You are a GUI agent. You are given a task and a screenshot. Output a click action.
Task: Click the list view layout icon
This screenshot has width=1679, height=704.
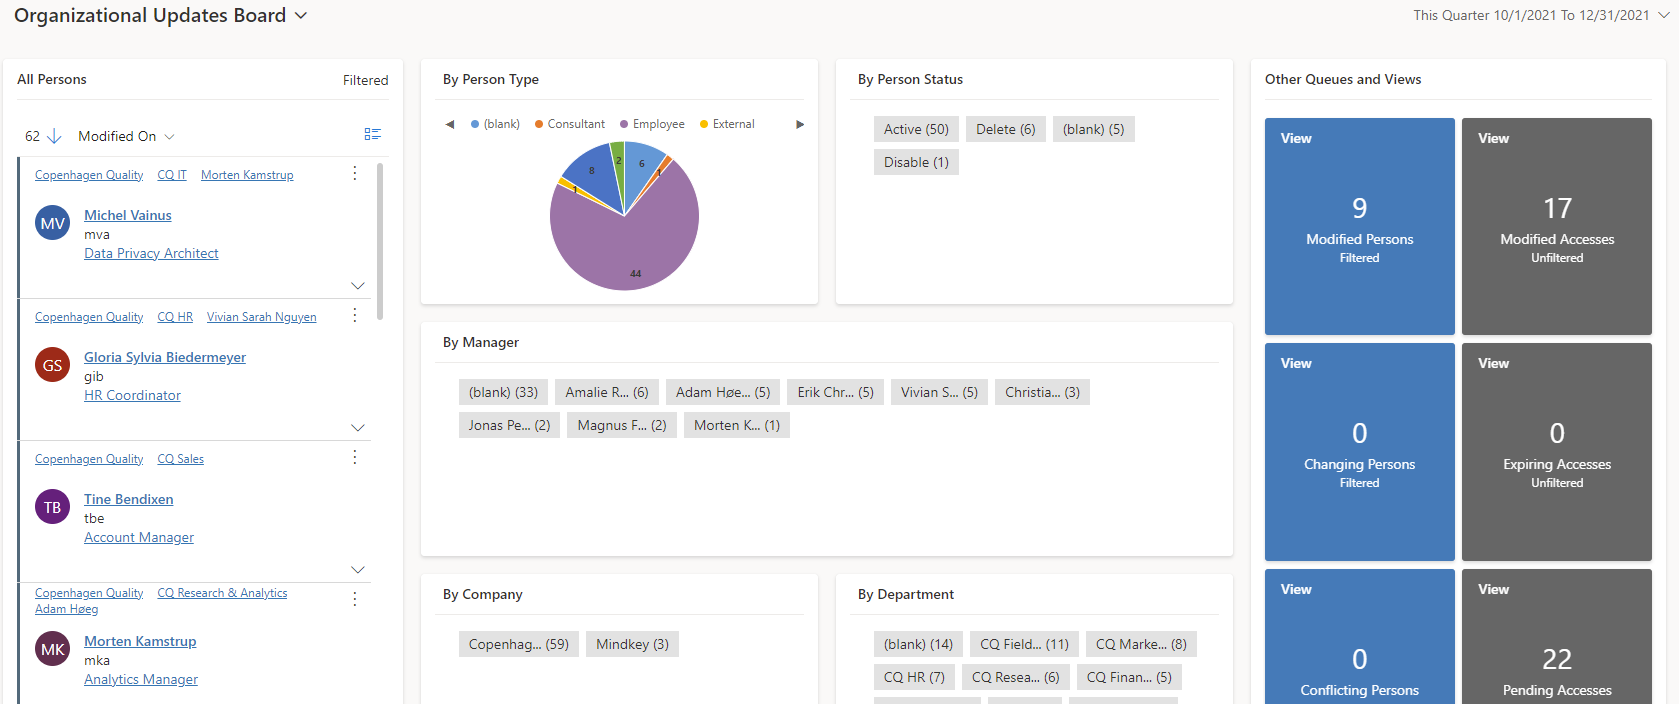(372, 134)
